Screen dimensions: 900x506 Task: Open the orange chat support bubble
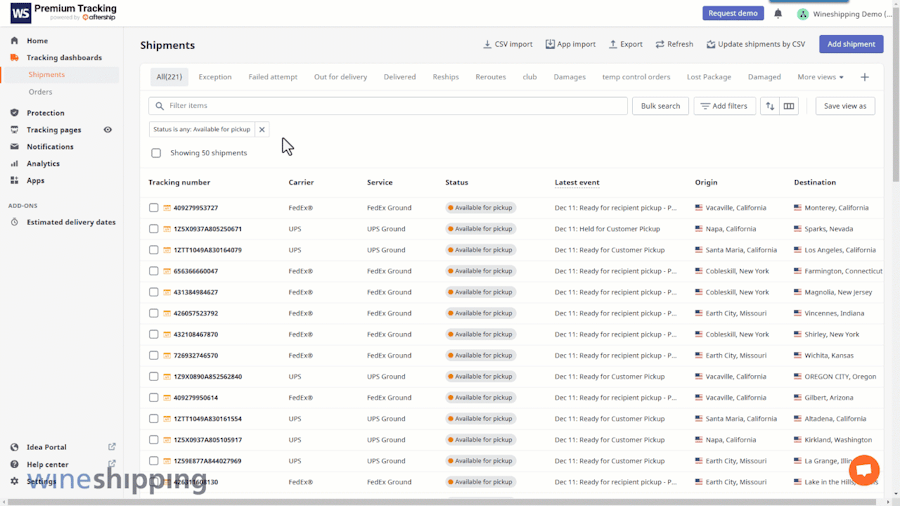[863, 469]
